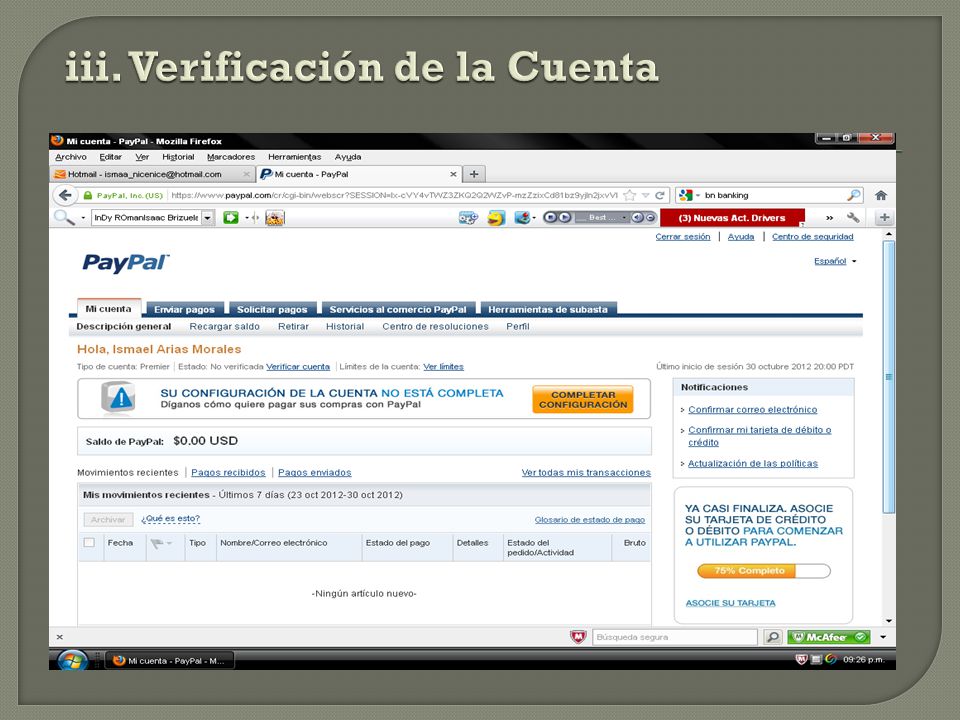
Task: Click the plus icon at the toolbar end
Action: click(885, 217)
